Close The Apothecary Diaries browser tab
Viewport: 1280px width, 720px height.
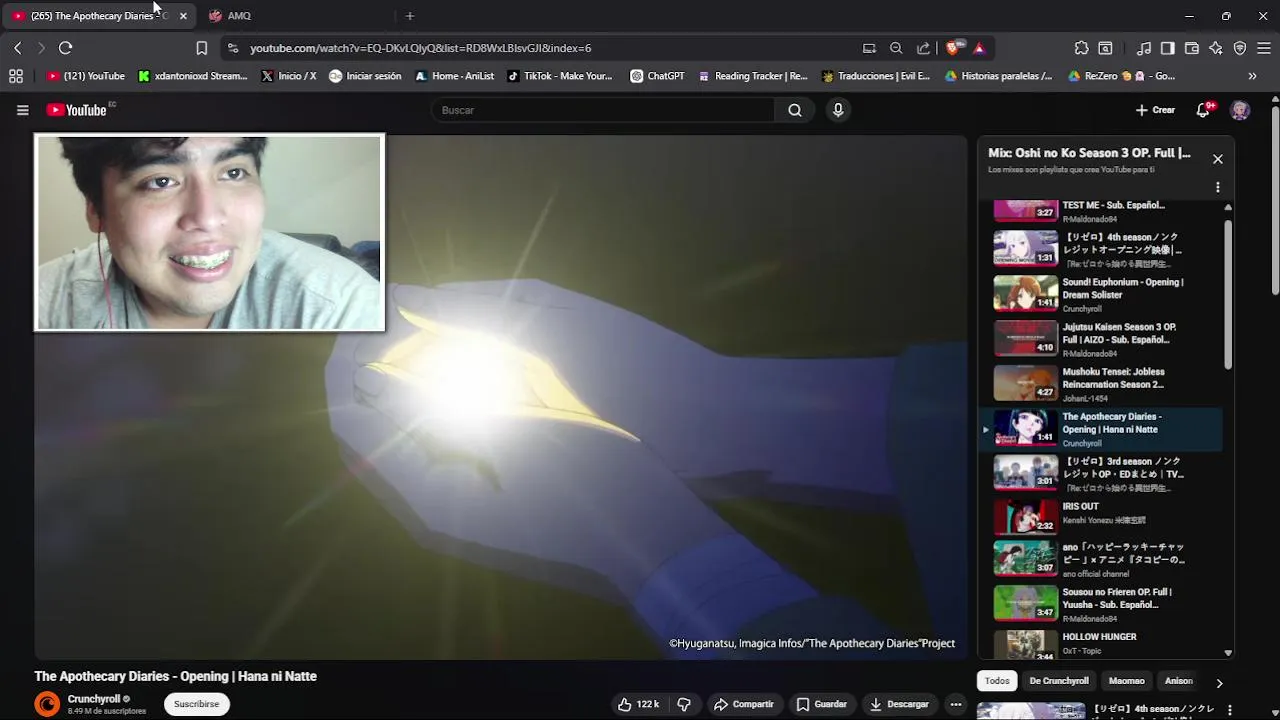tap(183, 16)
